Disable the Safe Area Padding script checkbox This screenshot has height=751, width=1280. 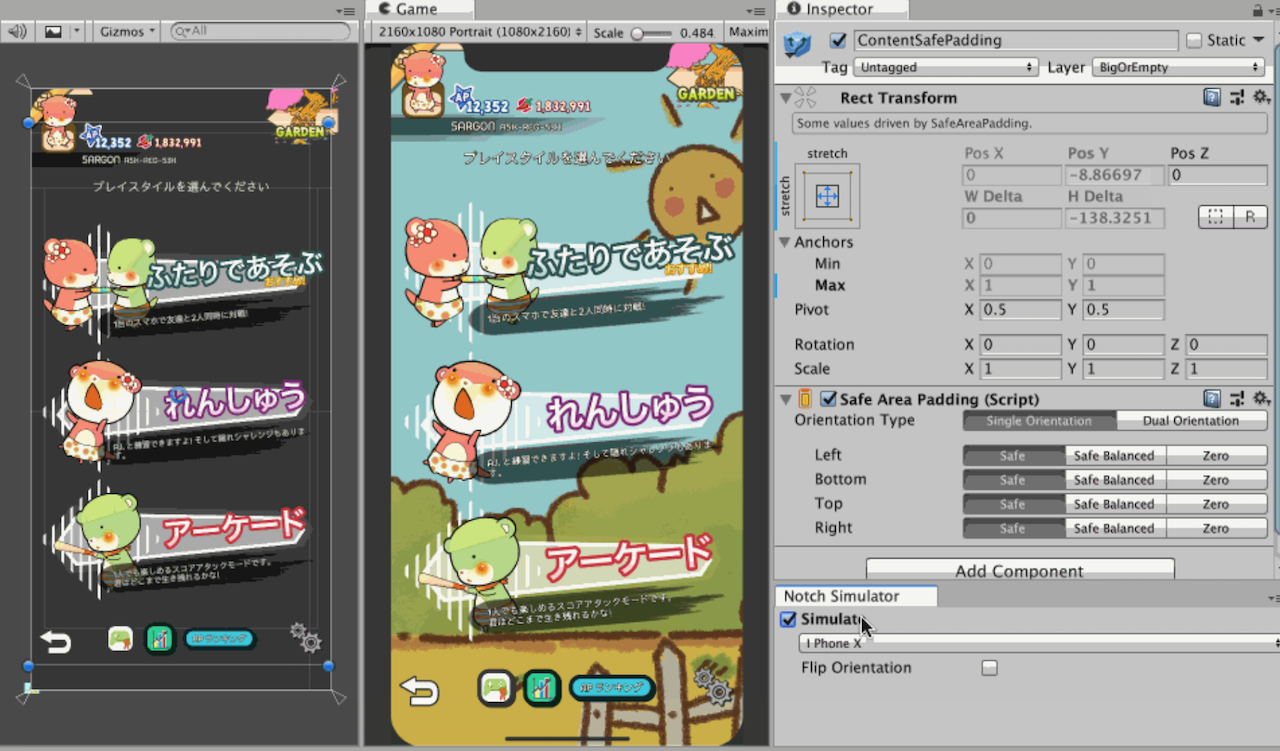point(828,399)
